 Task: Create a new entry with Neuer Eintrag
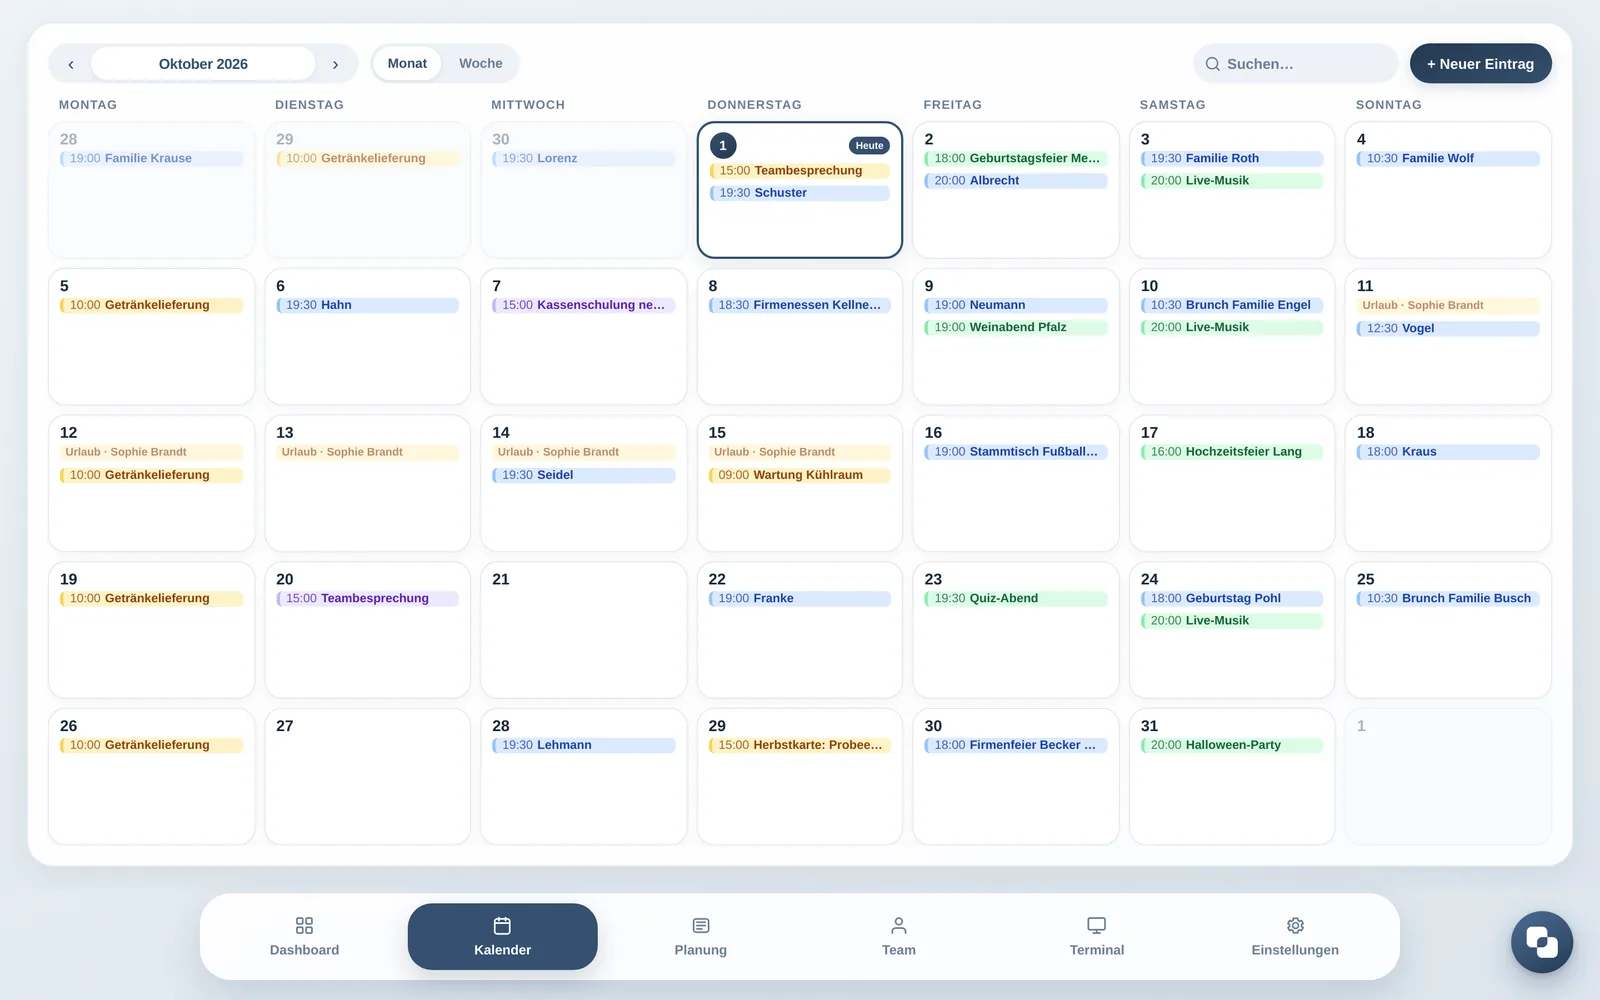click(x=1480, y=63)
